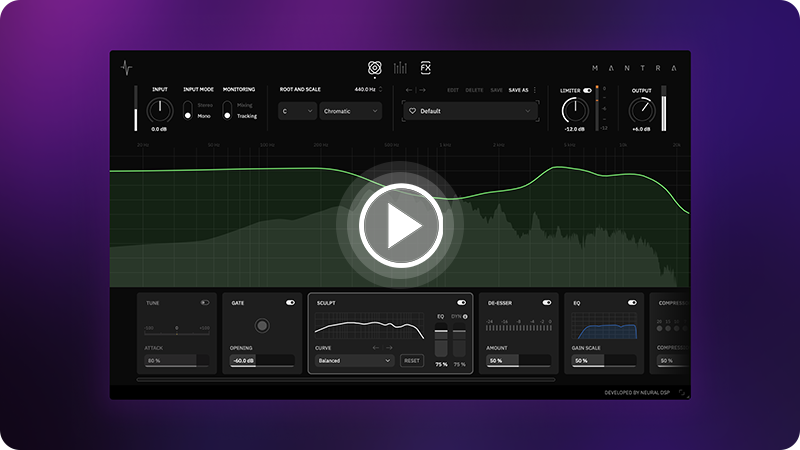This screenshot has width=800, height=450.
Task: Click the DELETE preset button
Action: pyautogui.click(x=474, y=90)
